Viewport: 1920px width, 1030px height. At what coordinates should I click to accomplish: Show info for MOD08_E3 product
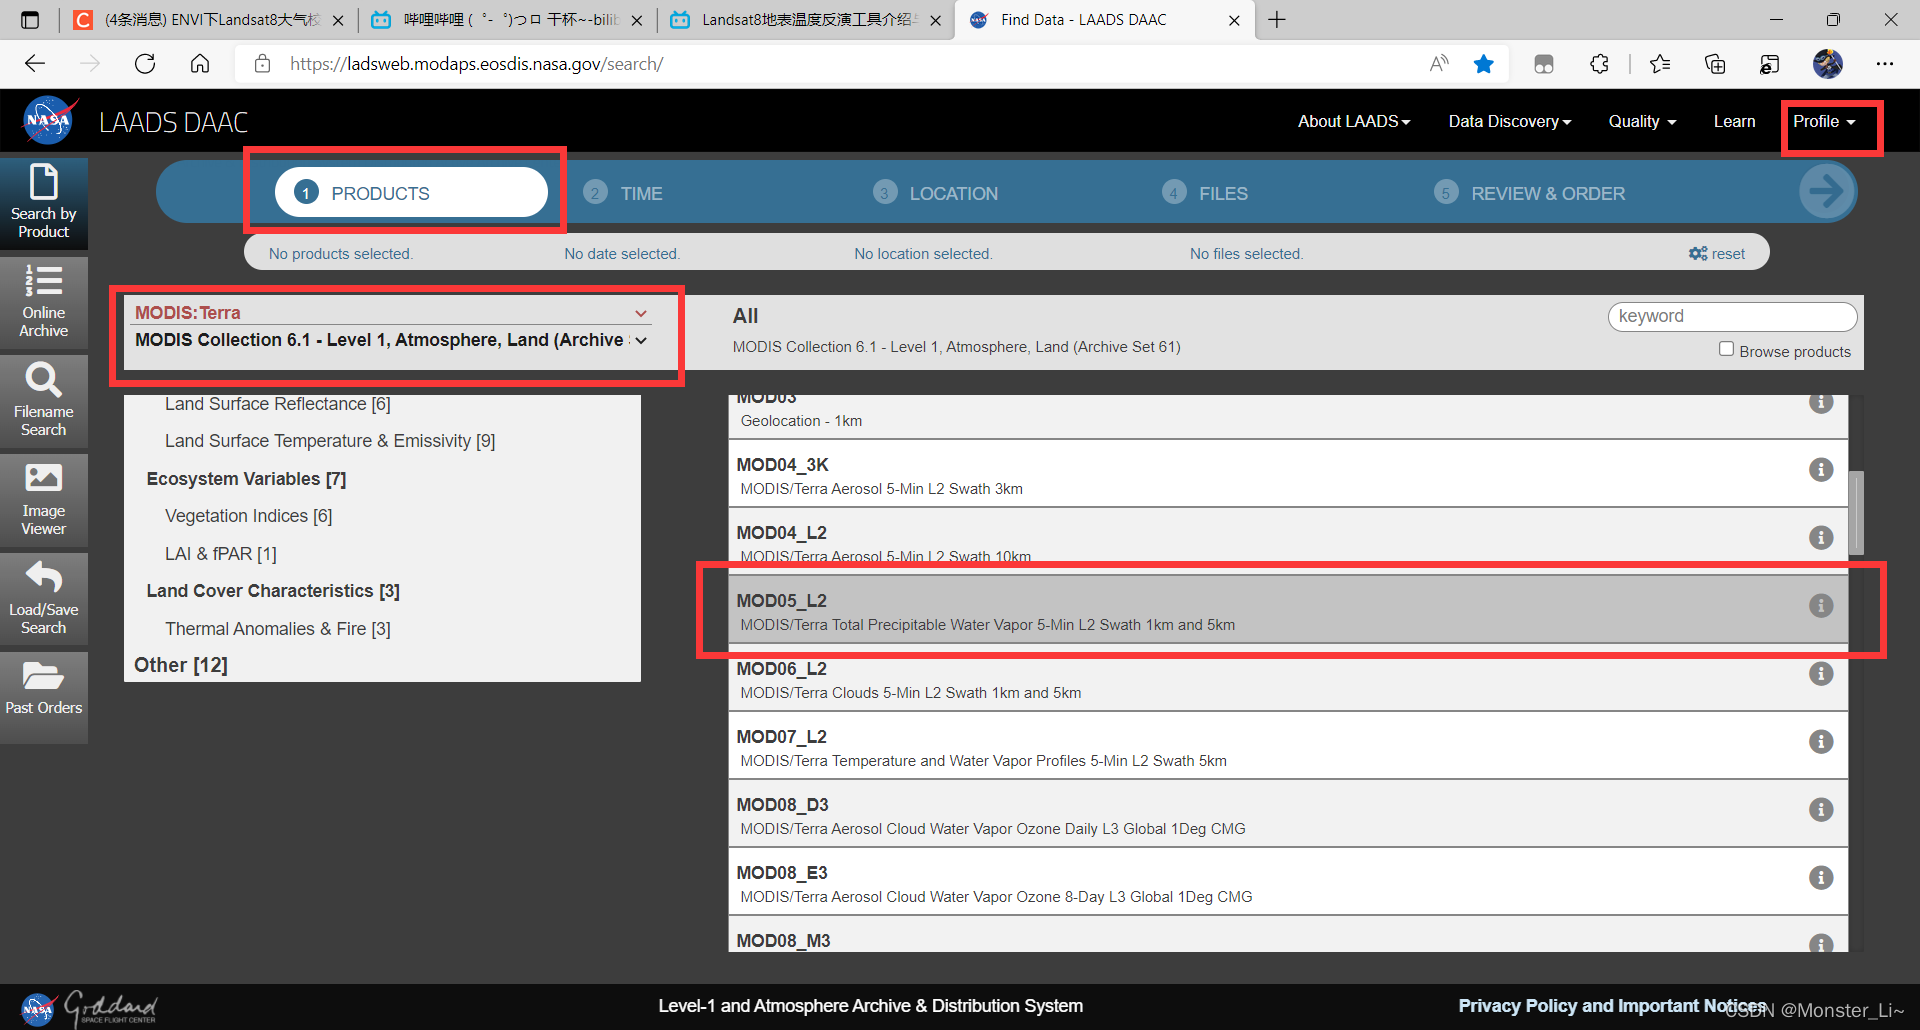pos(1821,877)
